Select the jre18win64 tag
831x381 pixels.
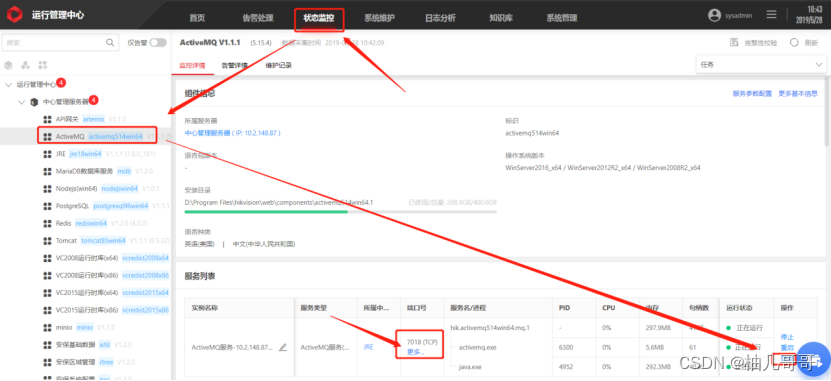pos(85,154)
